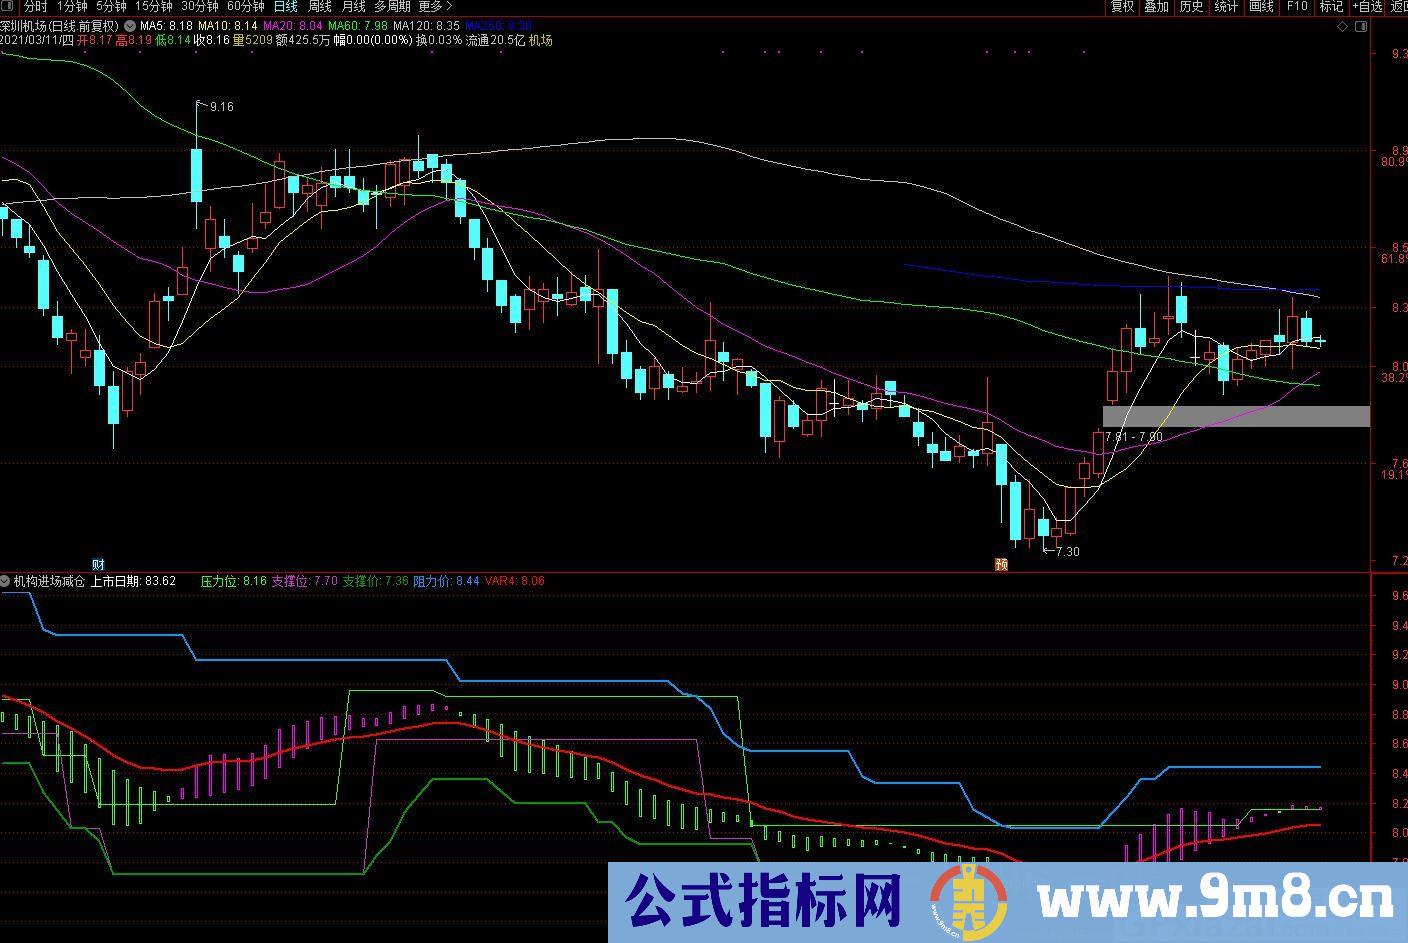
Task: Expand the 机构进场减仓 indicator dropdown arrow
Action: [x=6, y=580]
